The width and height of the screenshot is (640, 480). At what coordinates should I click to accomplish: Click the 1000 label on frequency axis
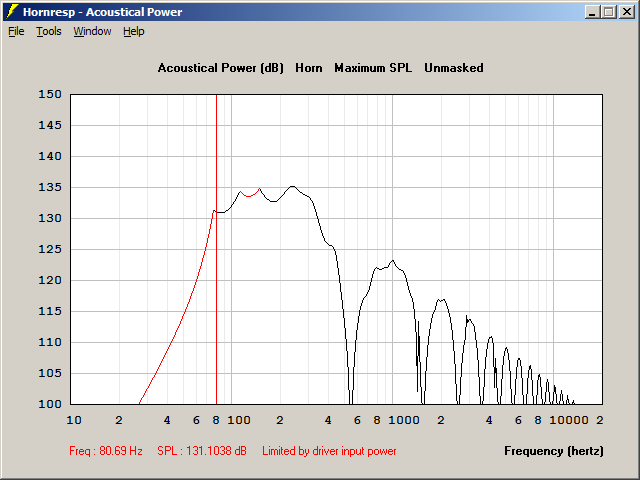tap(404, 420)
